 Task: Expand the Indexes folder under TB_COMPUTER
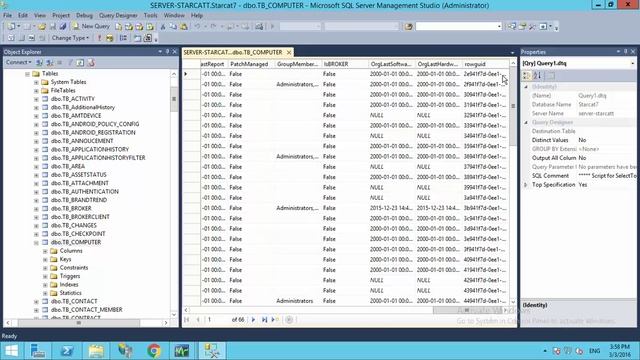click(45, 284)
